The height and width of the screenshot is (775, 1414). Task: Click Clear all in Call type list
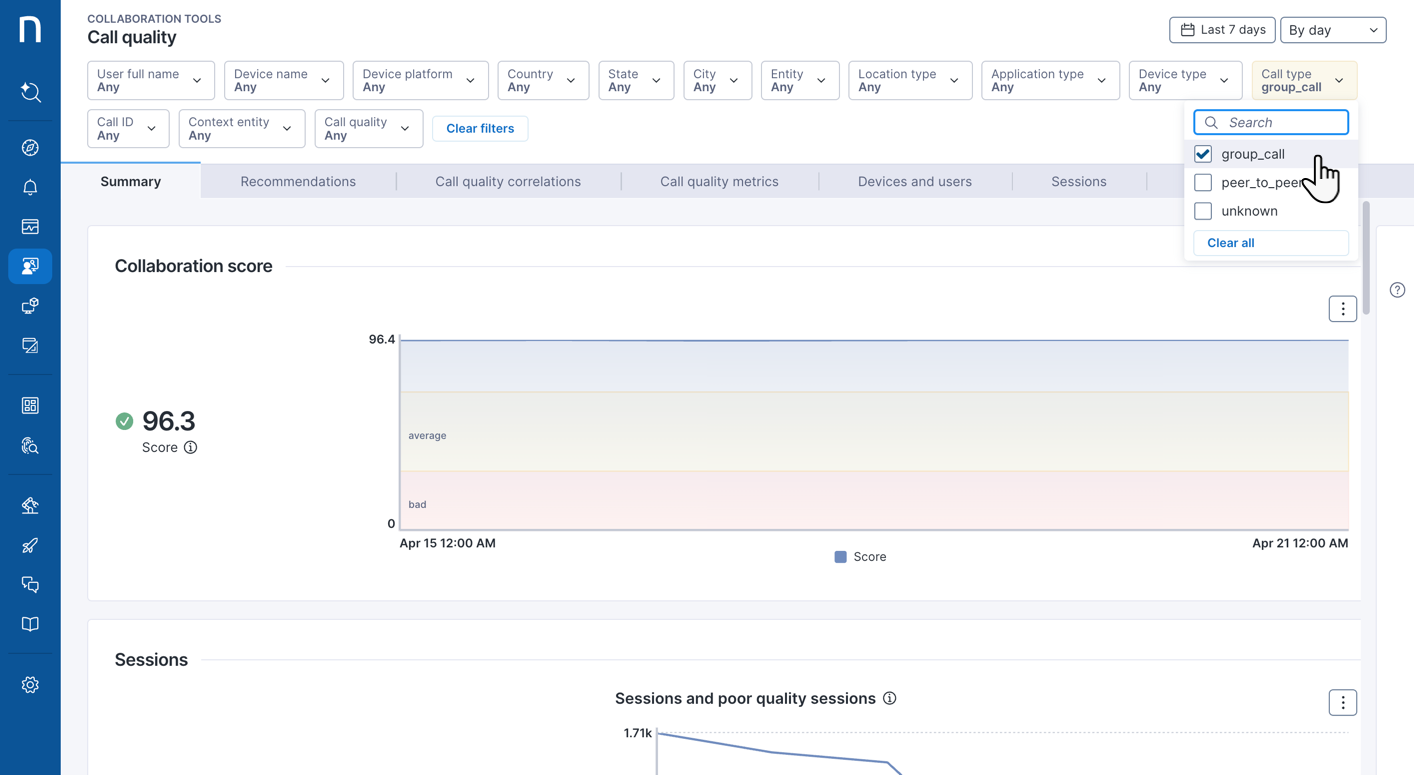coord(1230,243)
